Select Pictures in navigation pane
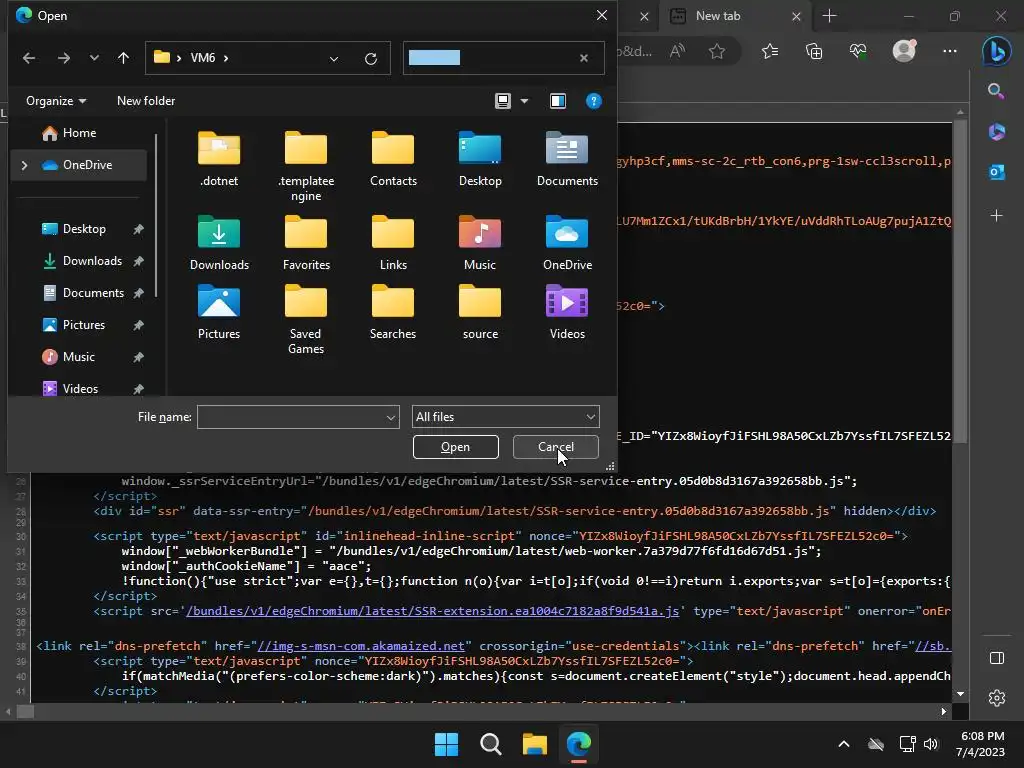 click(x=82, y=325)
